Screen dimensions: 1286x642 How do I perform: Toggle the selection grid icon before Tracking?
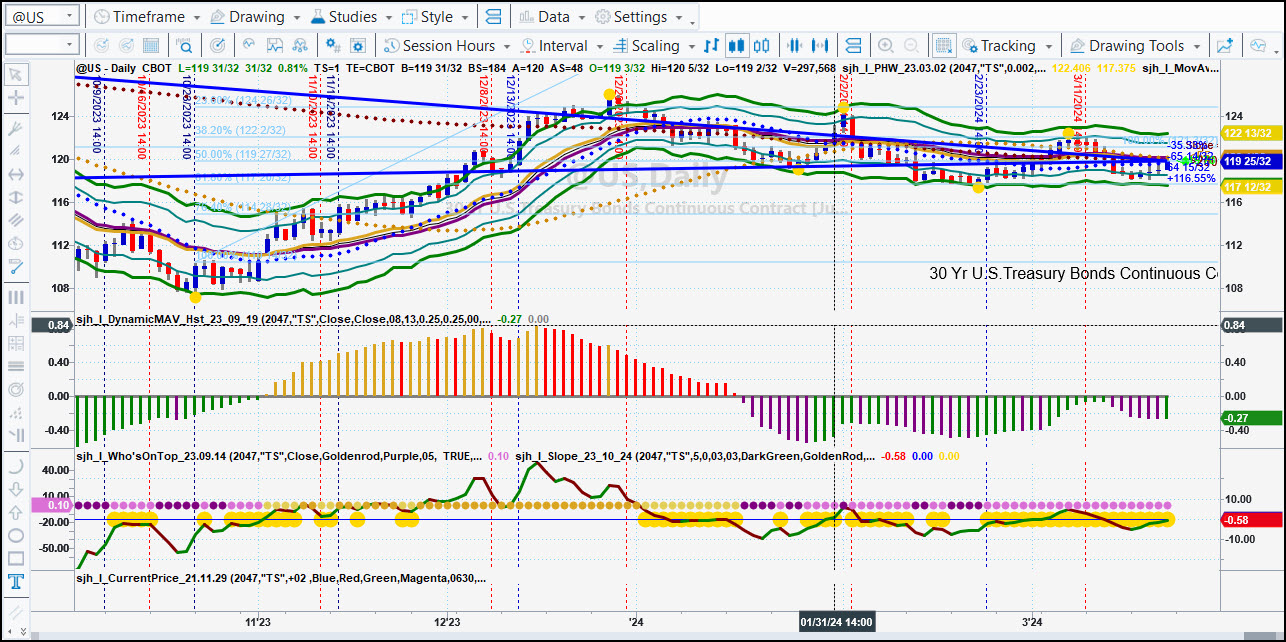[943, 46]
